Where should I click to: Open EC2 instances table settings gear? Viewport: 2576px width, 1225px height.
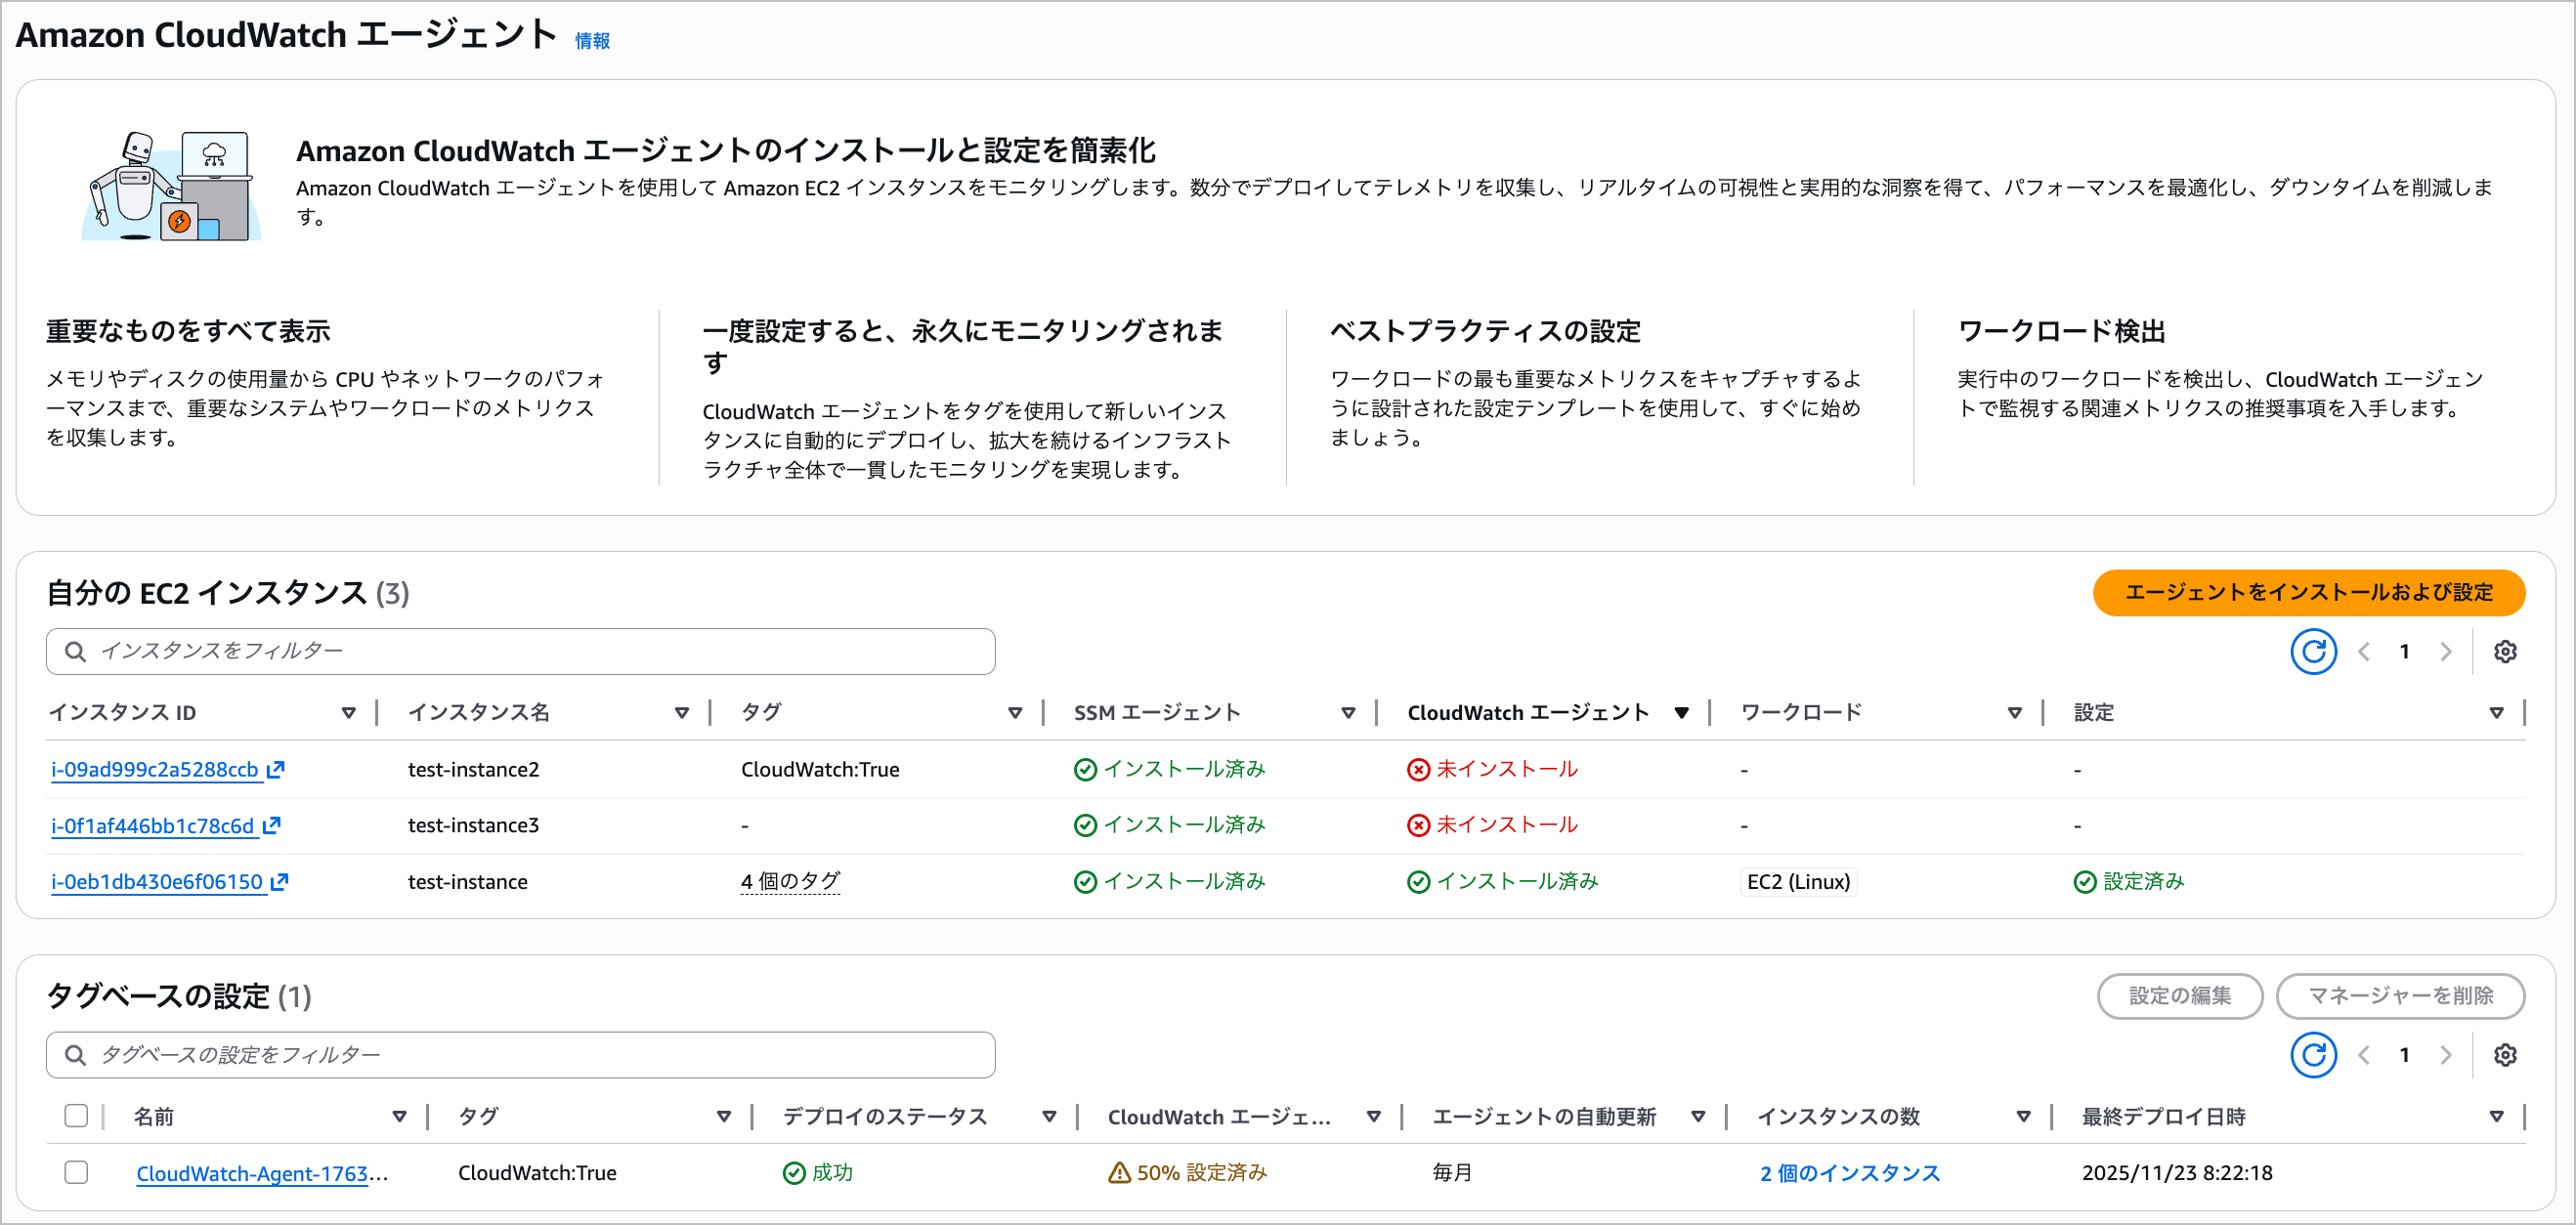2504,652
